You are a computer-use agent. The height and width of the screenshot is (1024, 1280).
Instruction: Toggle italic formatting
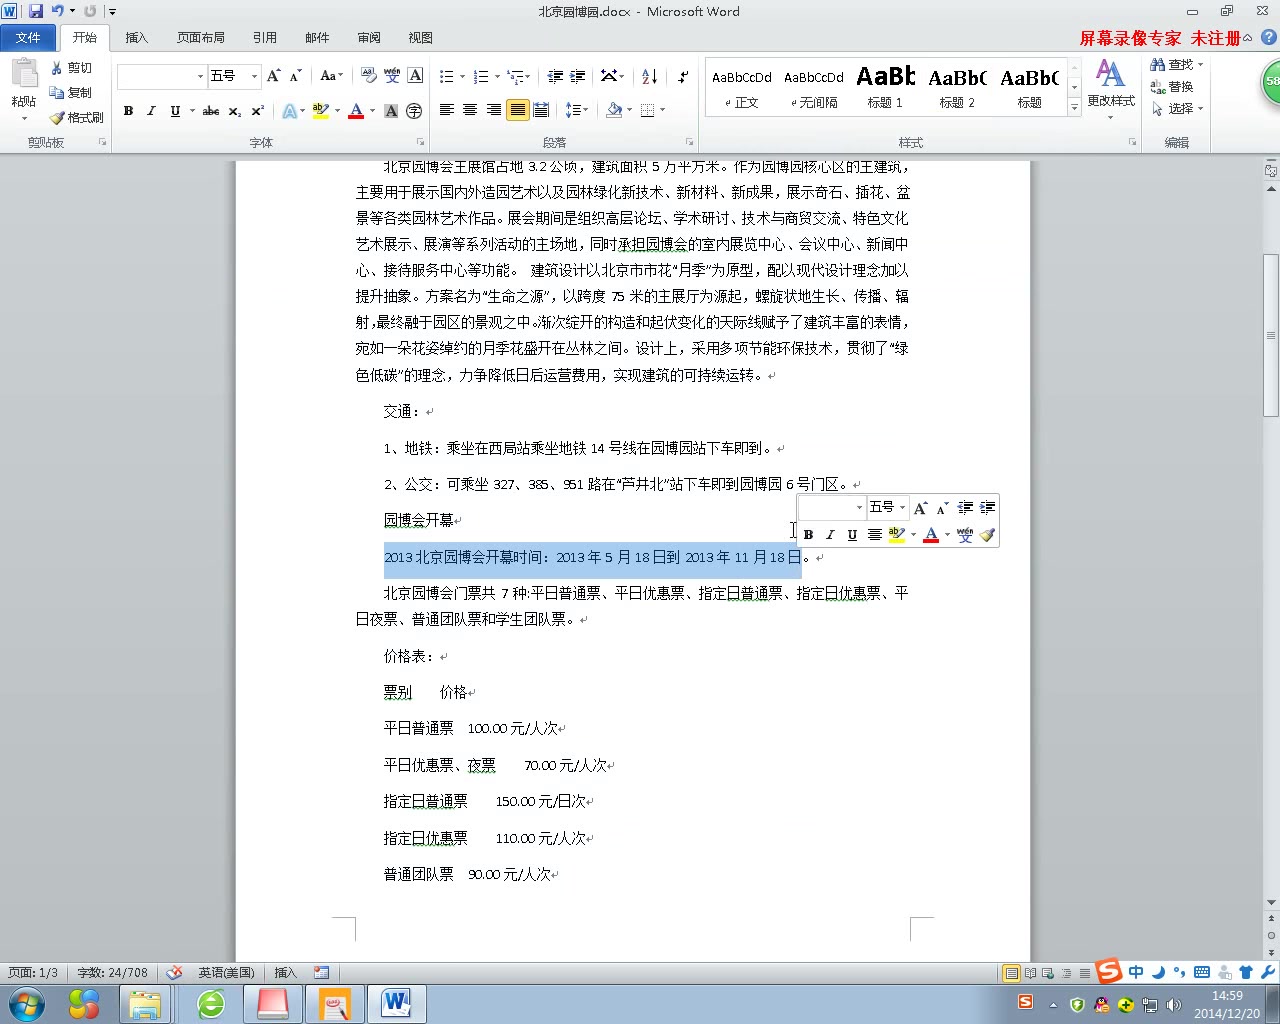click(151, 111)
